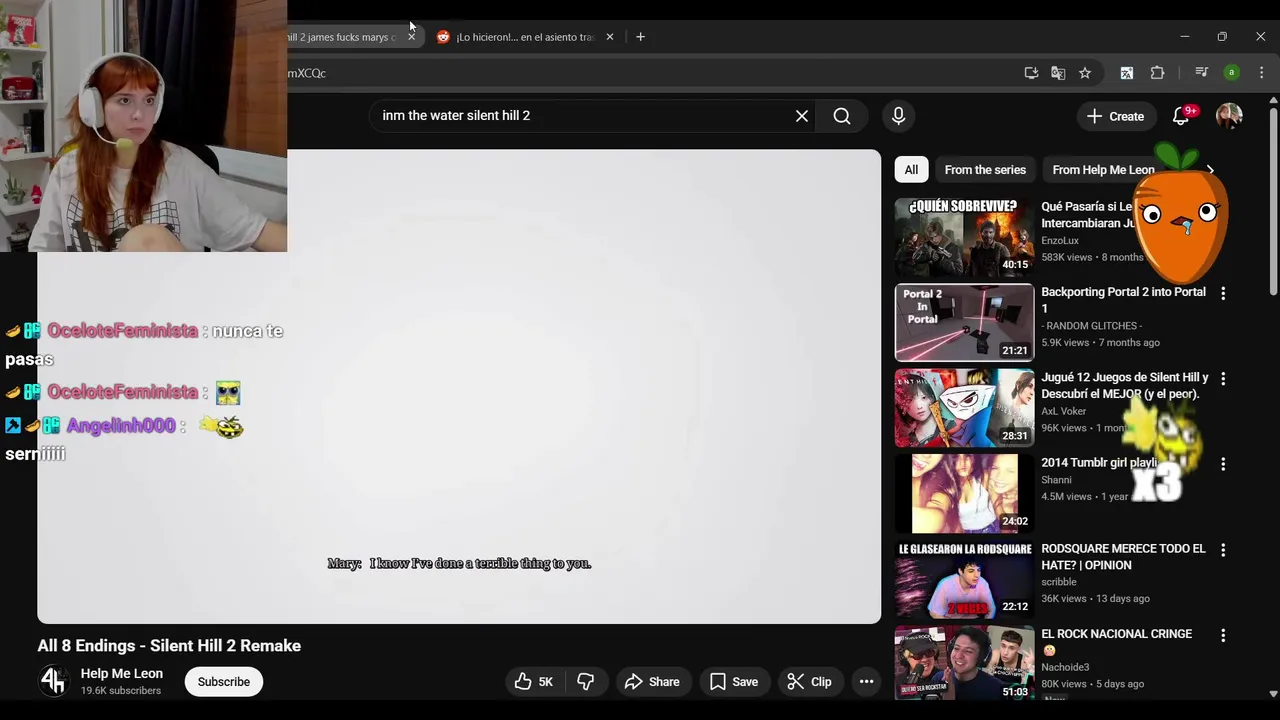
Task: Click the video player area
Action: 459,387
